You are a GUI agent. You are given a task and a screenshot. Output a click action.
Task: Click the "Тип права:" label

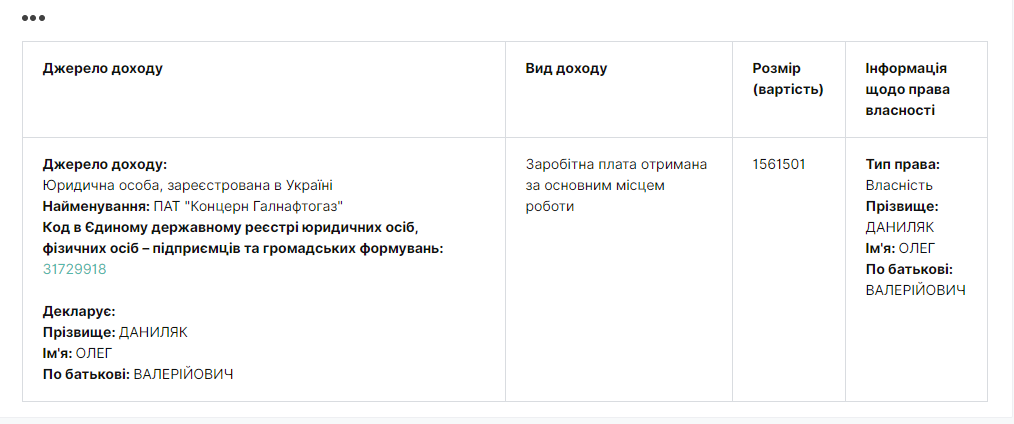[902, 164]
